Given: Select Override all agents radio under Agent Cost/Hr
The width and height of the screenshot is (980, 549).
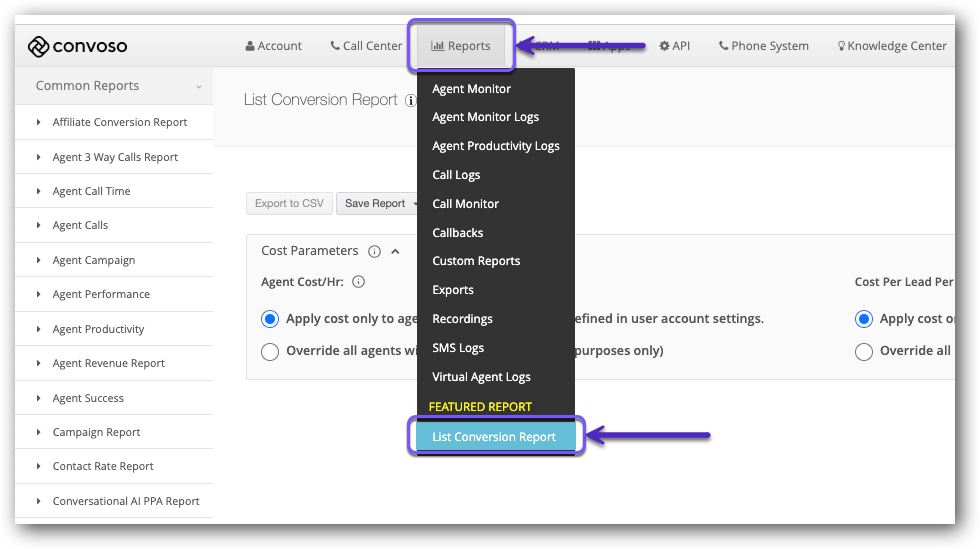Looking at the screenshot, I should [270, 351].
